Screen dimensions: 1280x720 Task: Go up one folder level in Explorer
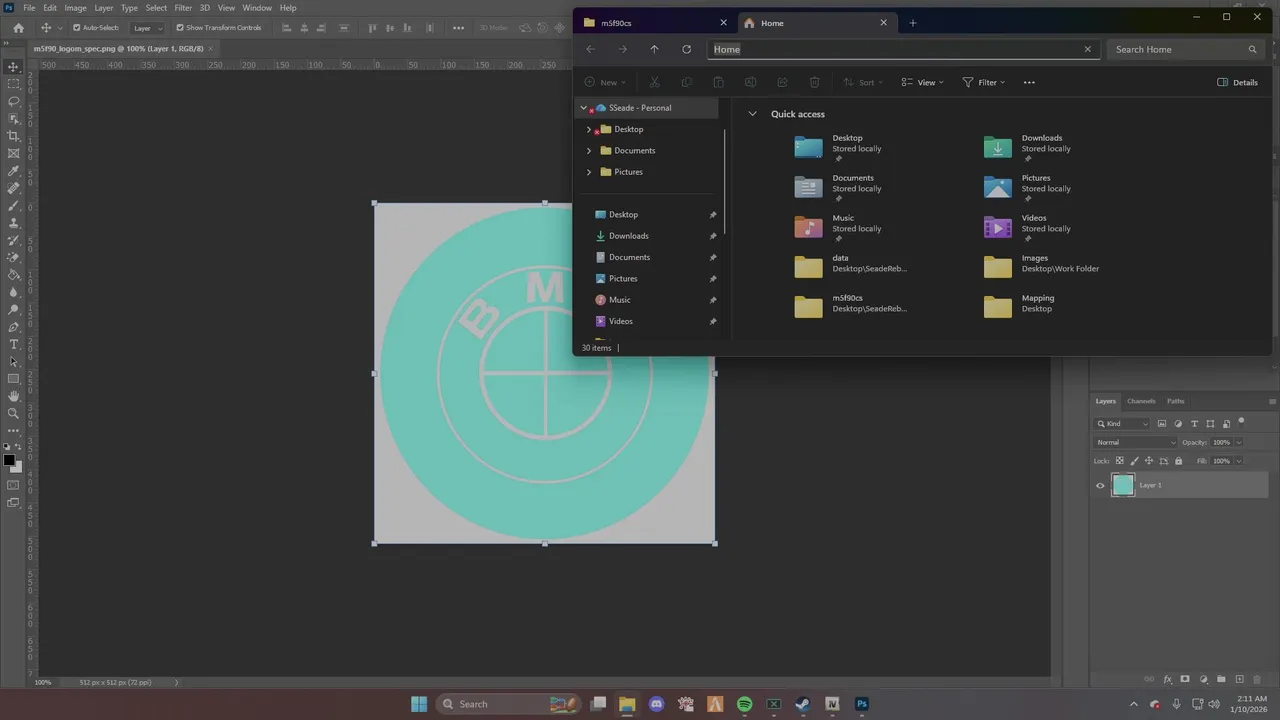[654, 49]
